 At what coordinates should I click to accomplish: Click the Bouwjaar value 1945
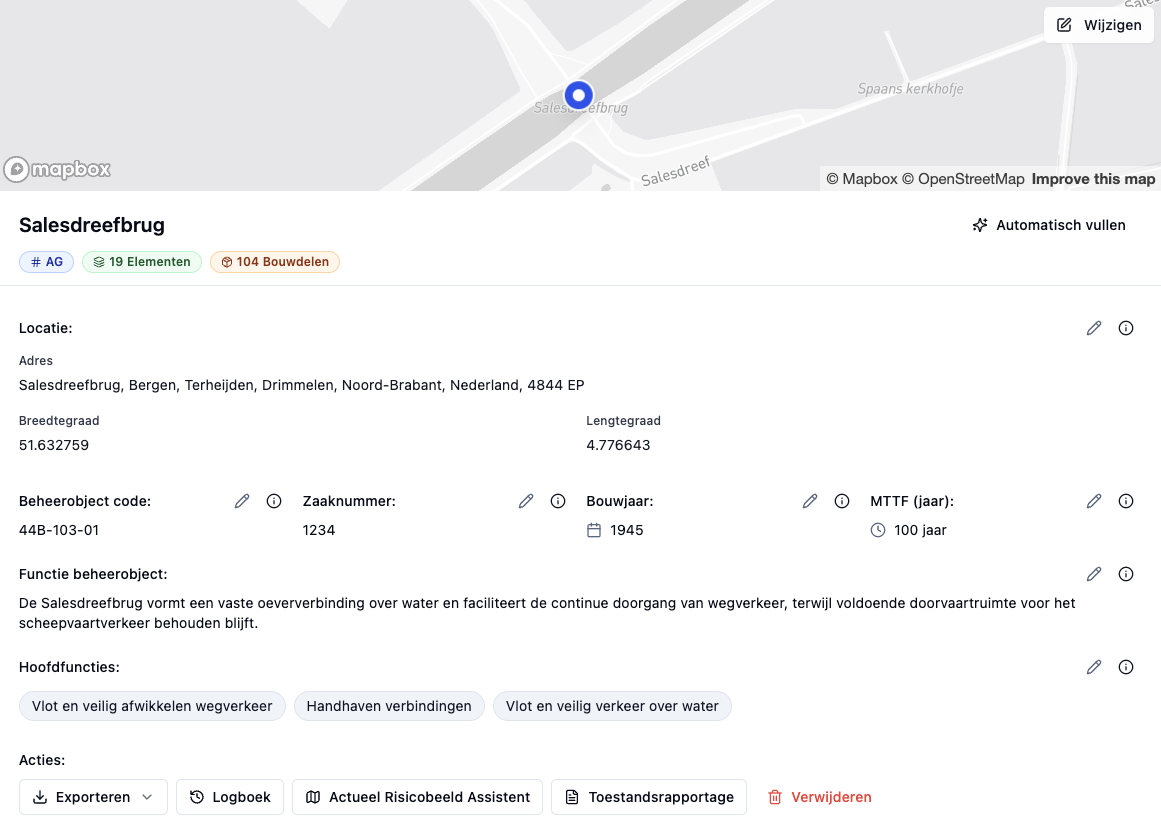click(x=626, y=530)
